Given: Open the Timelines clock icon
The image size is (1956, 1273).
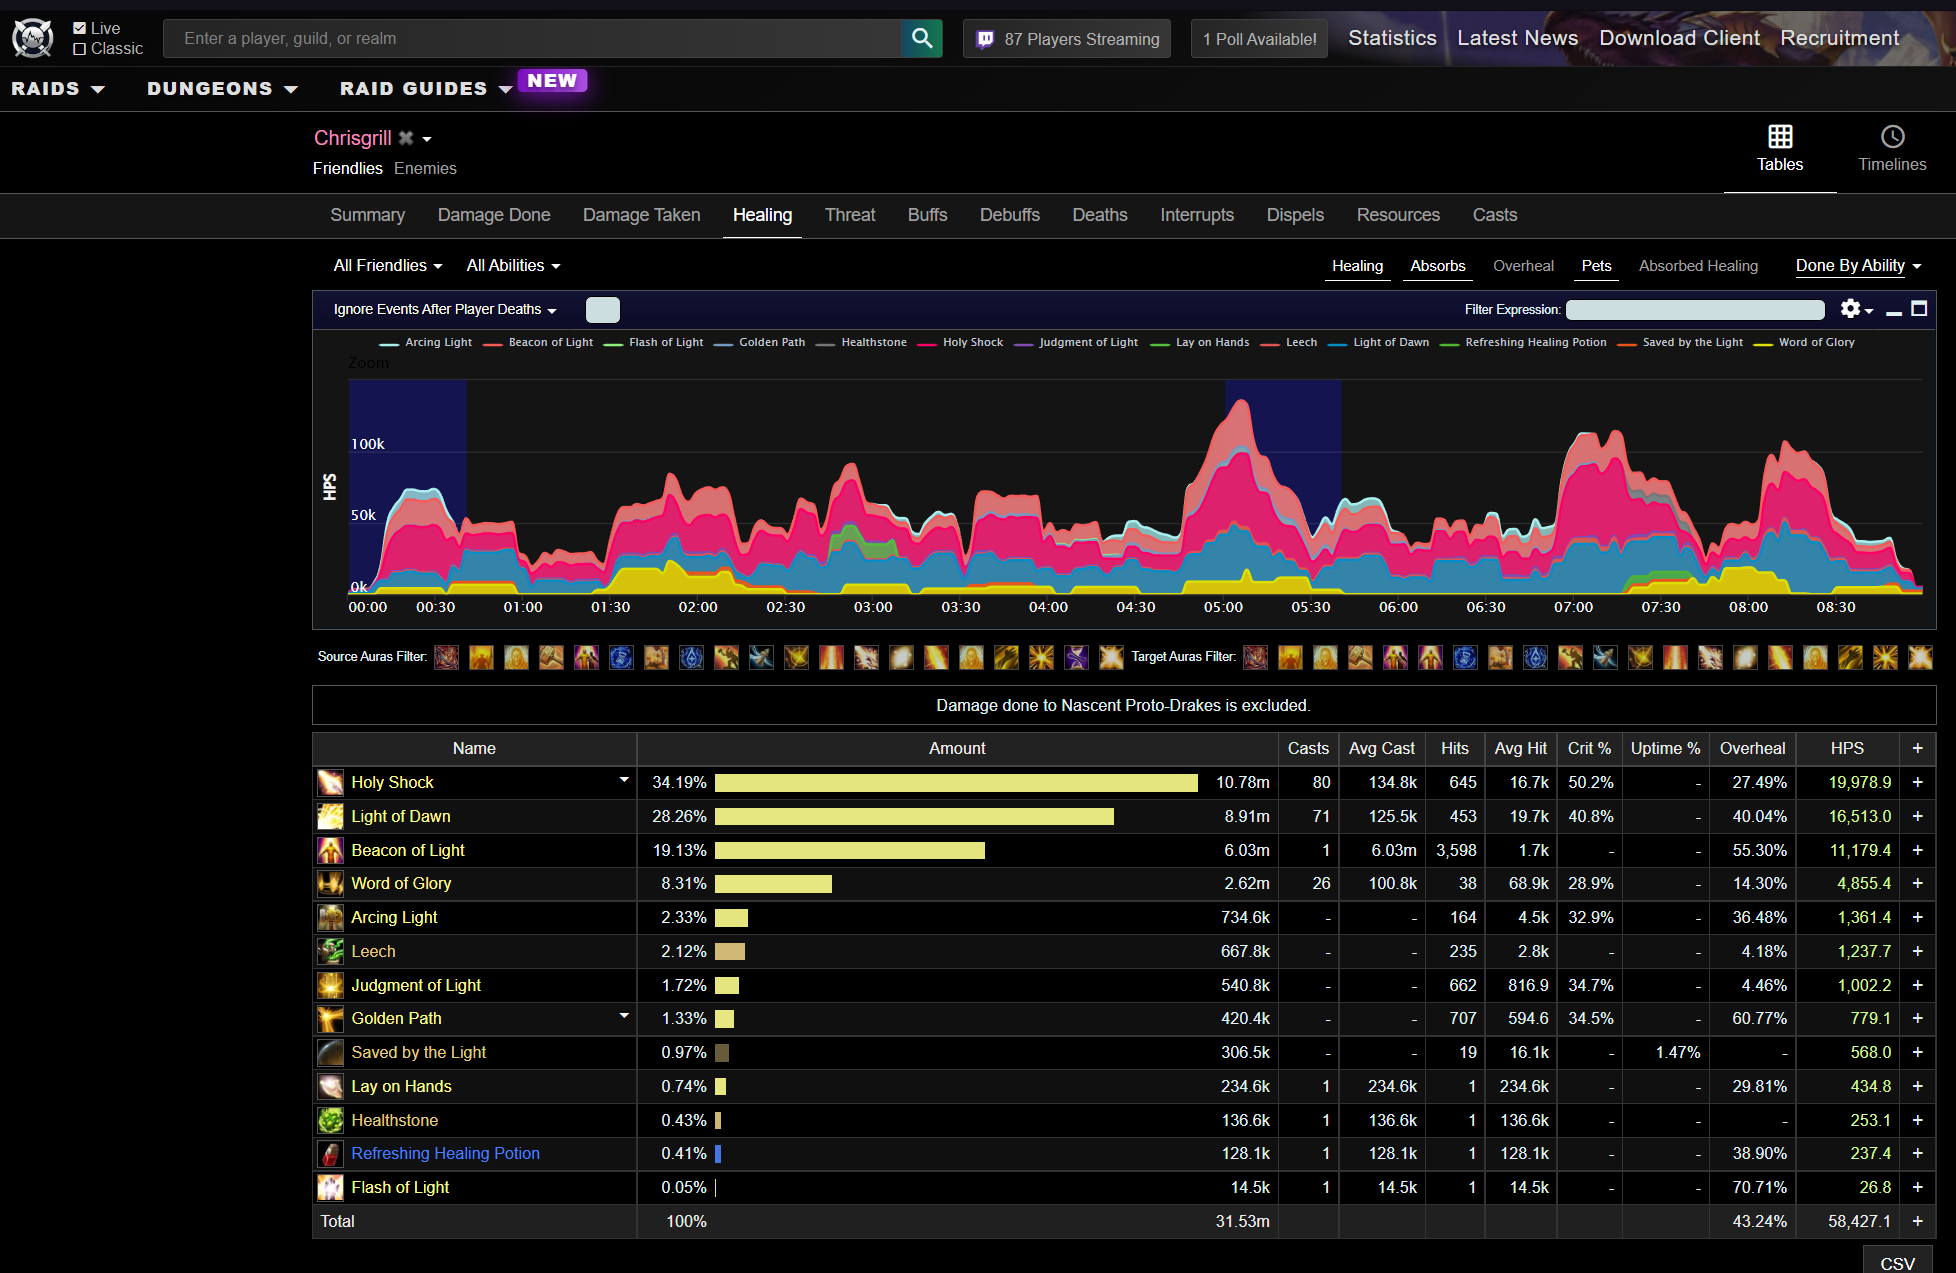Looking at the screenshot, I should [x=1892, y=137].
